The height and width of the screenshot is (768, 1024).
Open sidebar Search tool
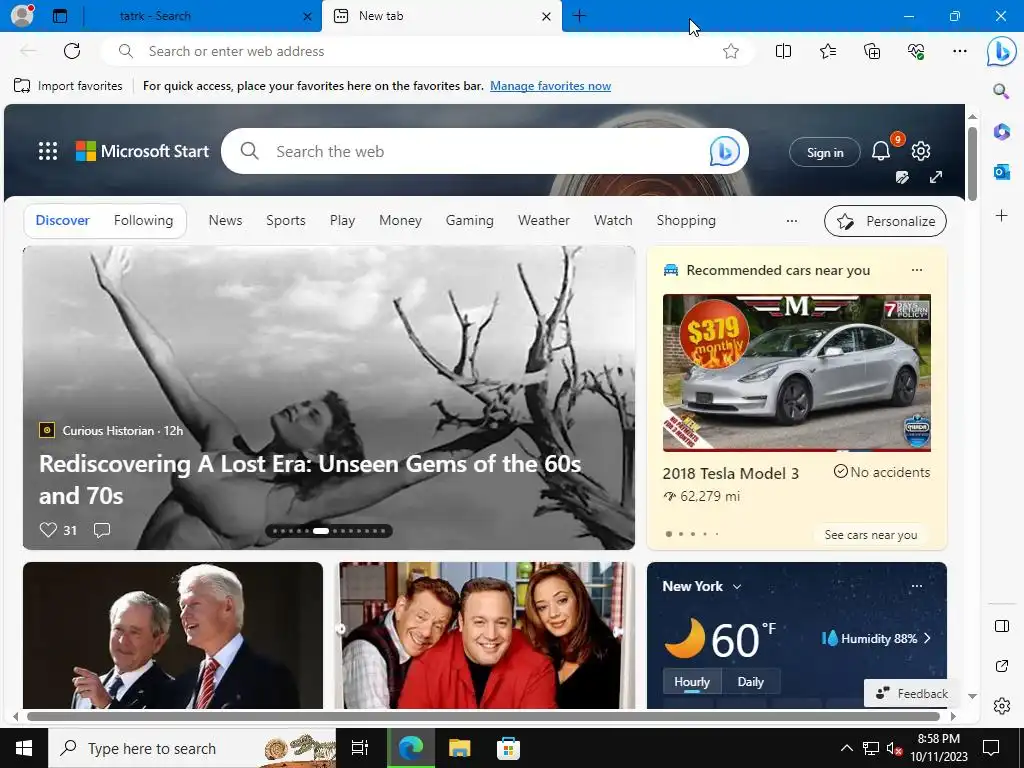click(1001, 91)
